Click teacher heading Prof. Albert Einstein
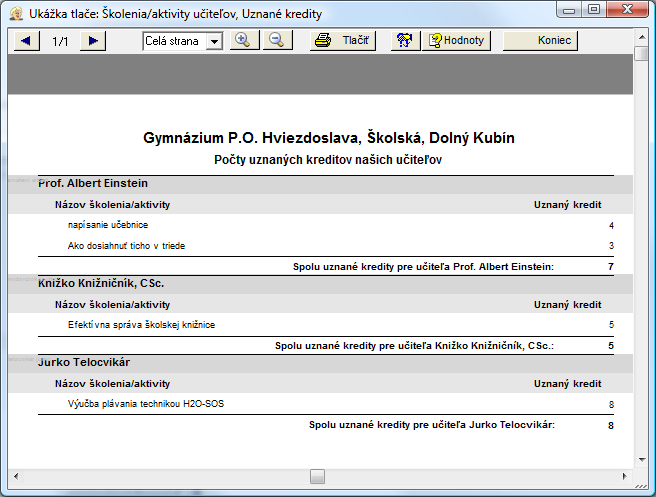 click(93, 183)
